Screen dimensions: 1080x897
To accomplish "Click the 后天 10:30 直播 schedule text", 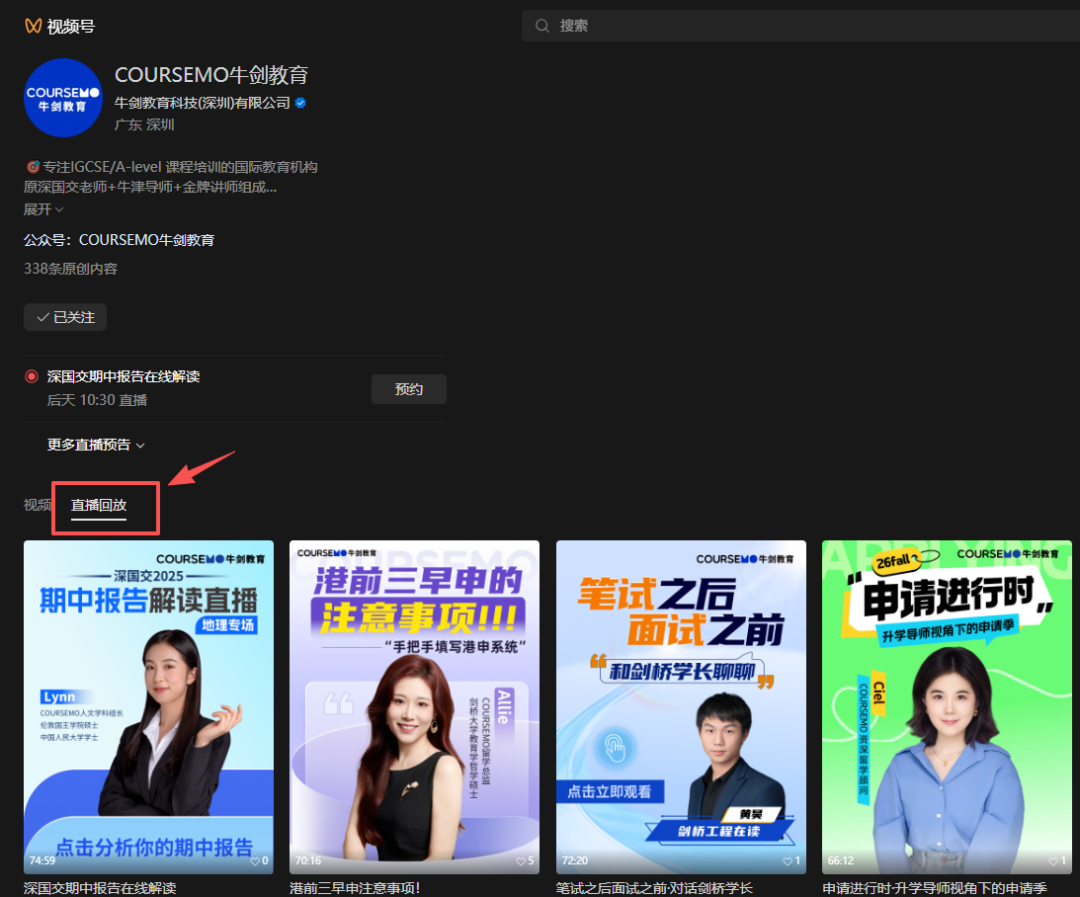I will (97, 400).
